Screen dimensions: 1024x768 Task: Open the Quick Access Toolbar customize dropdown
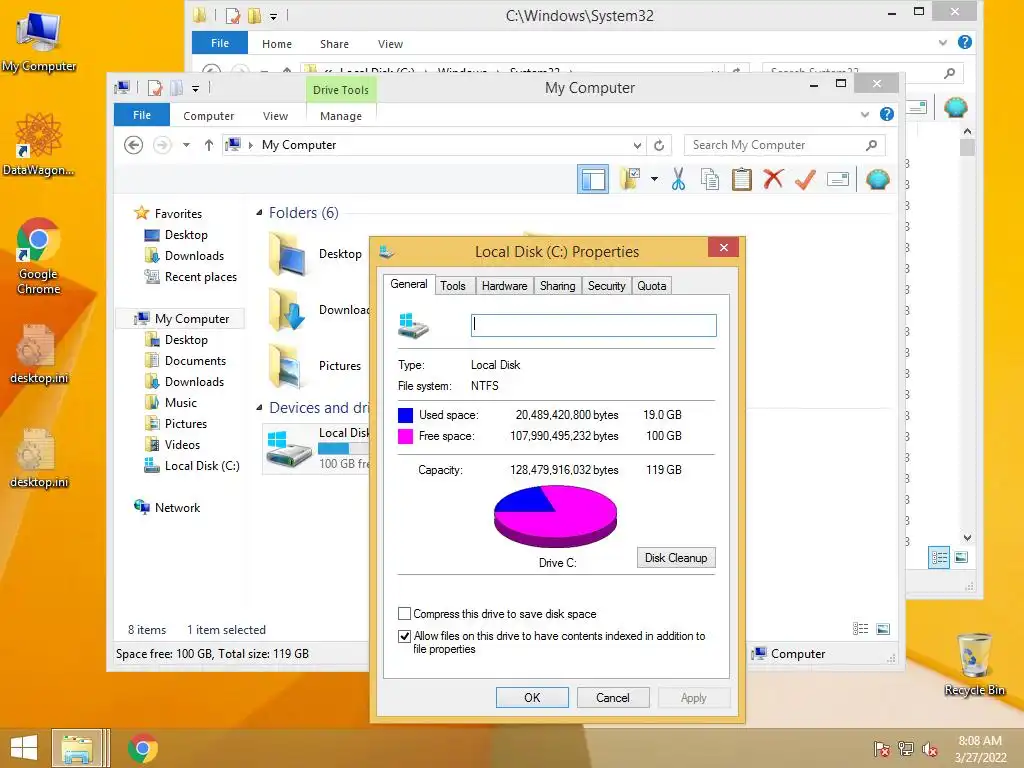point(195,88)
